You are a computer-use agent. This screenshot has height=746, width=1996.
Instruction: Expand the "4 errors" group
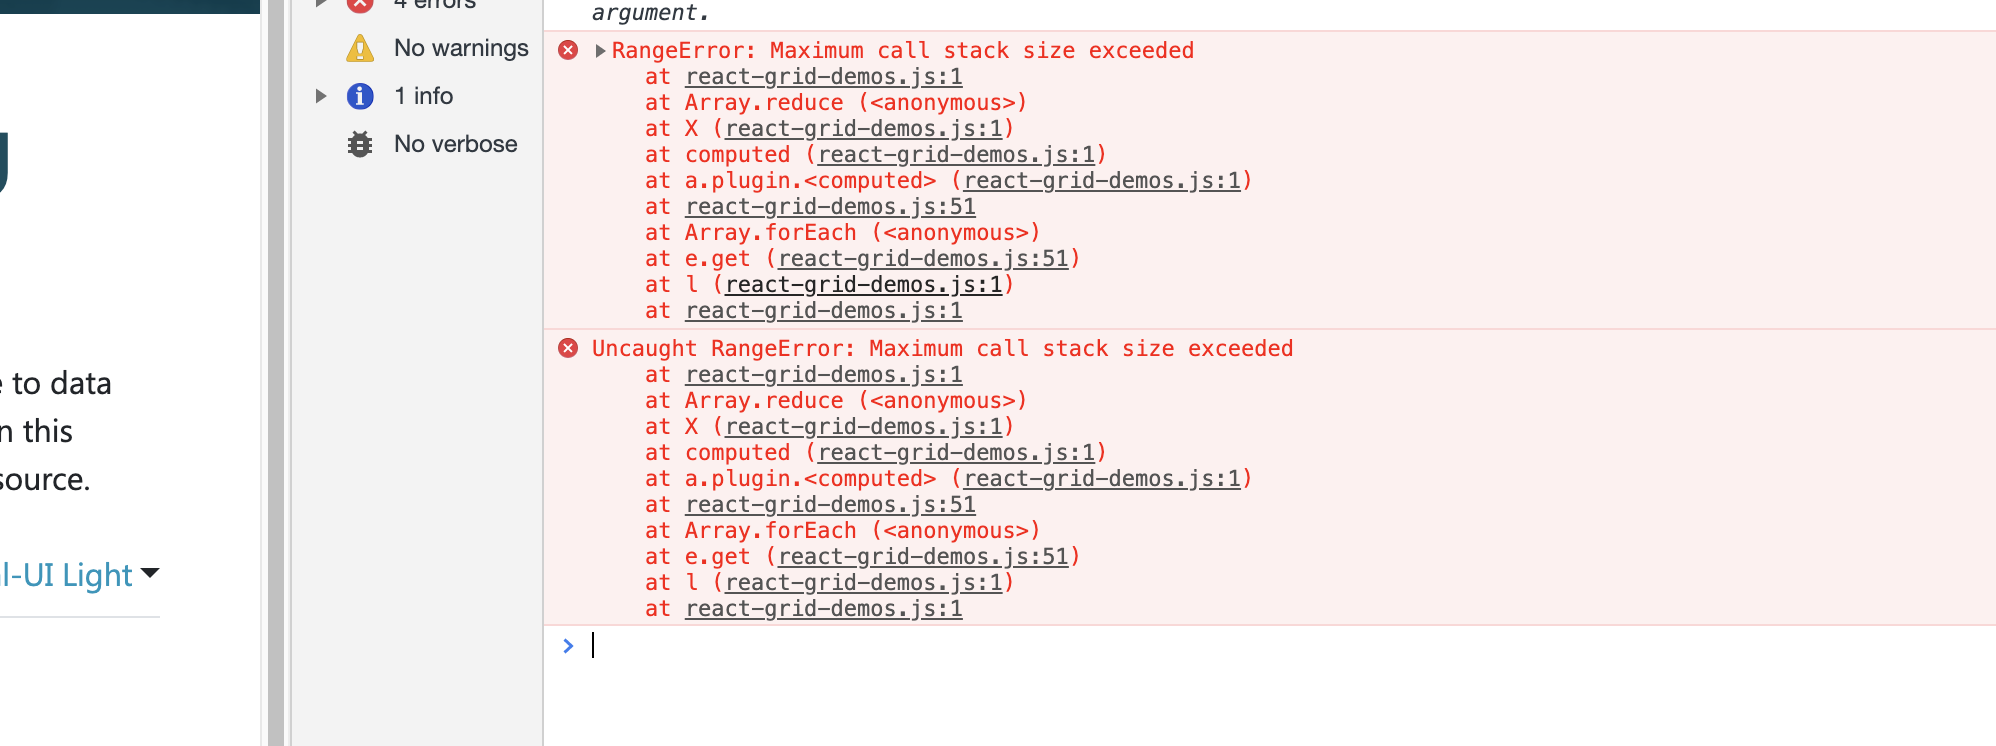pyautogui.click(x=321, y=4)
